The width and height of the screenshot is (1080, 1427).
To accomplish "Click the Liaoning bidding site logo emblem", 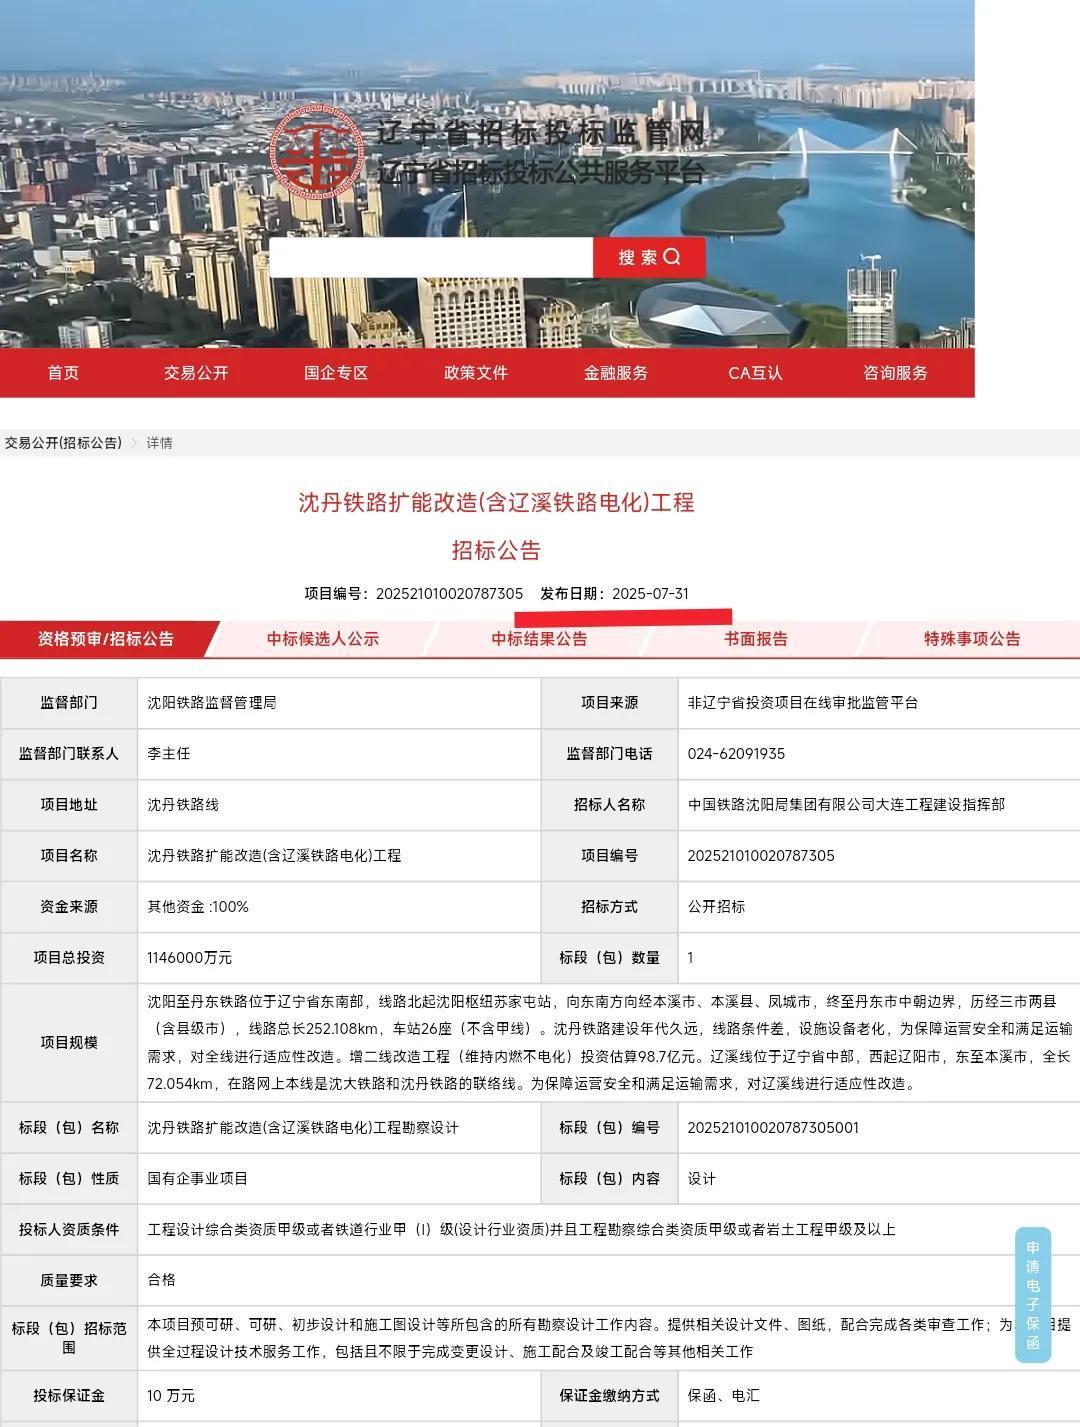I will (319, 151).
